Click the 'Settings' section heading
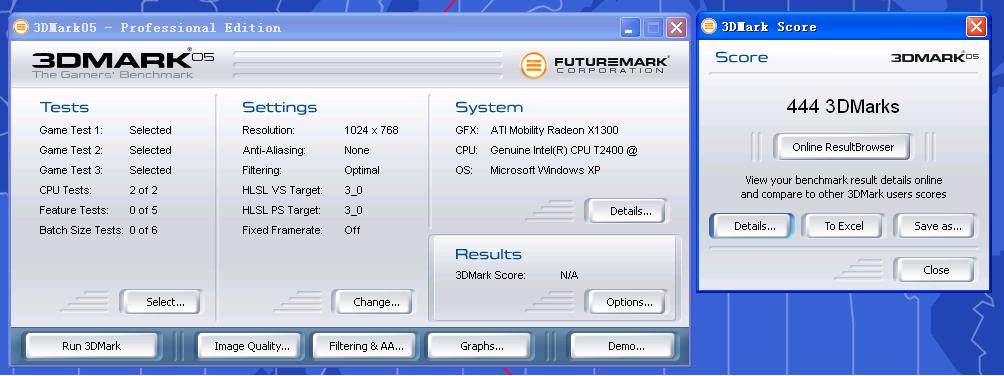Image resolution: width=1004 pixels, height=376 pixels. coord(279,107)
